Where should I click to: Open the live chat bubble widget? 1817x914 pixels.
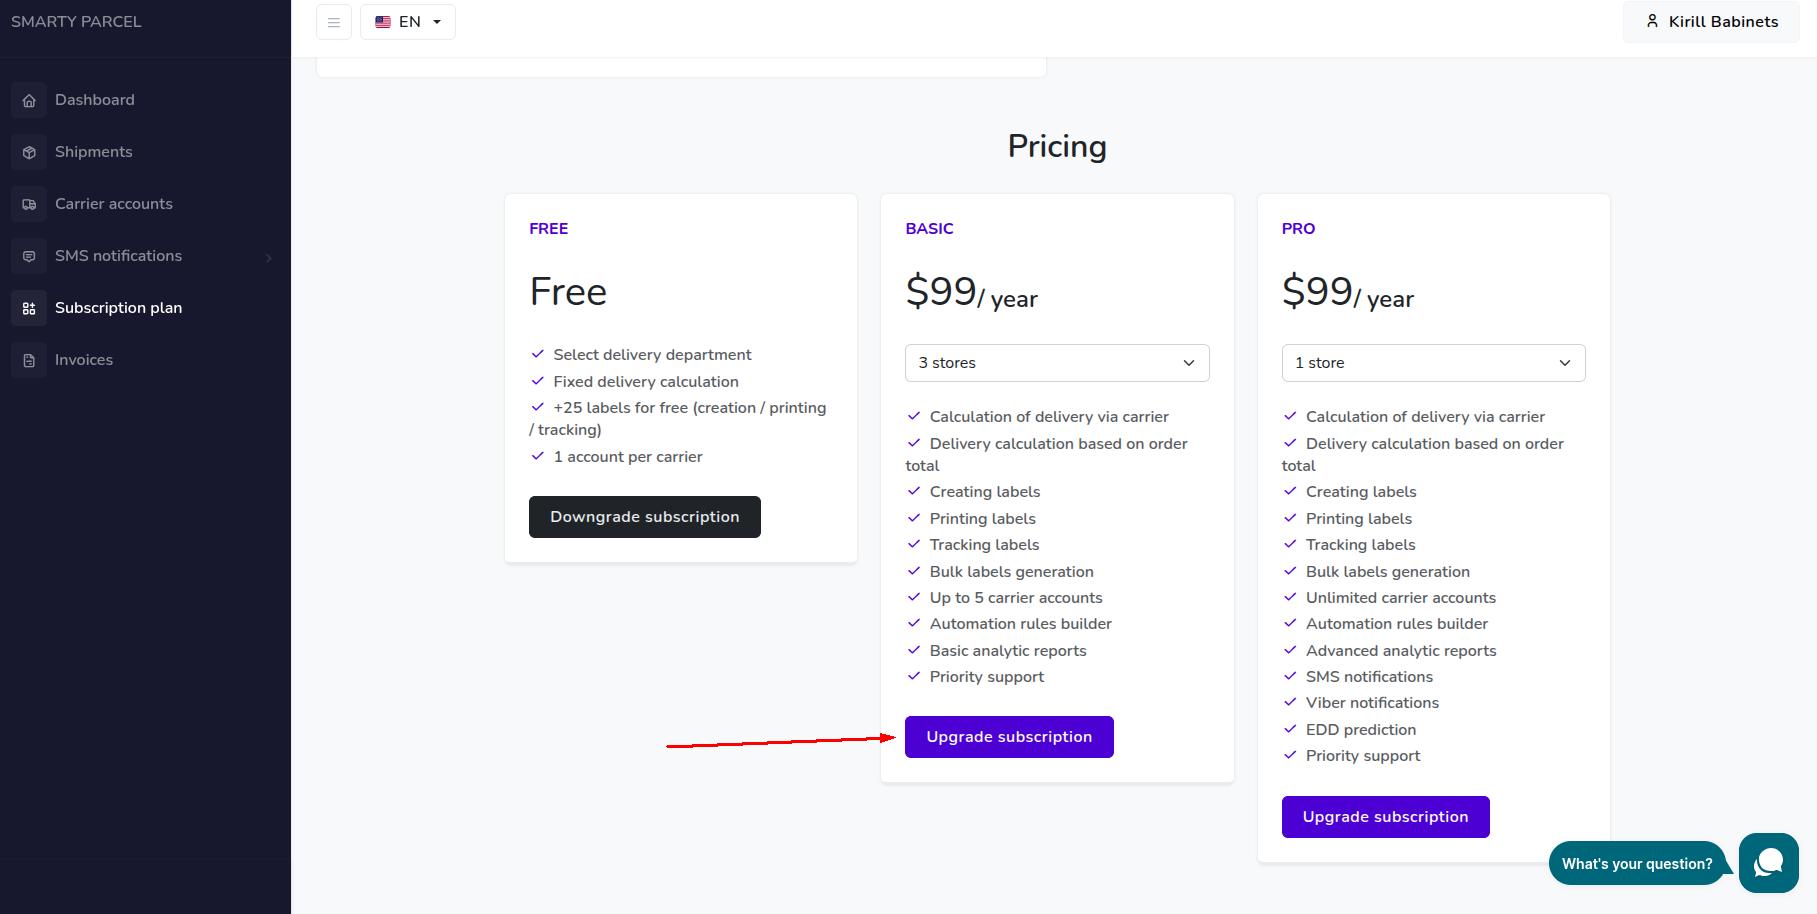coord(1768,862)
